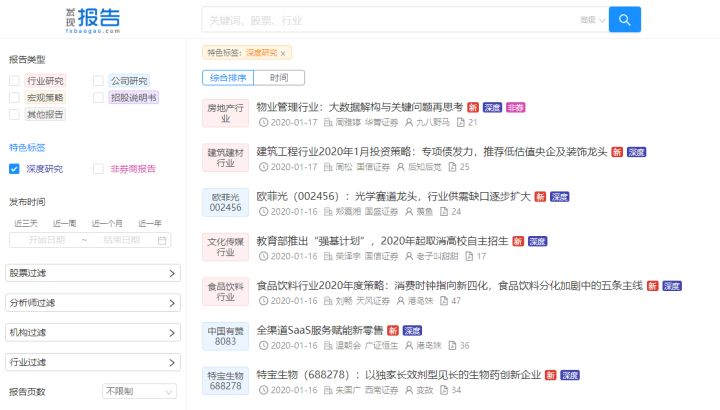Click 新 badge on 物业管理行业 report
720x410 pixels.
point(473,107)
